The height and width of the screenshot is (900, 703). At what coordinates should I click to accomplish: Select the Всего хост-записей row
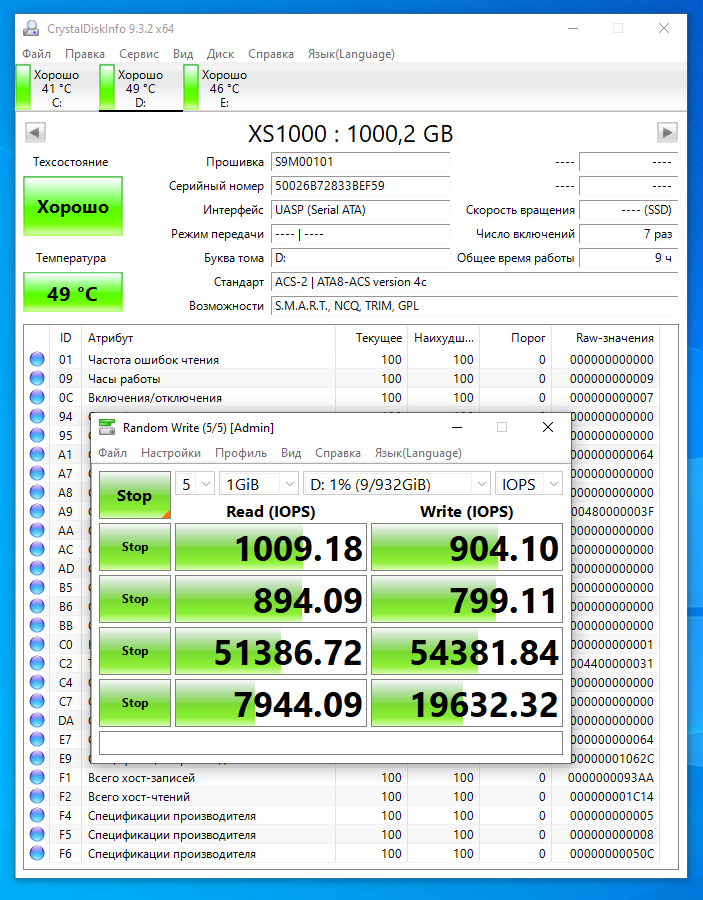click(x=343, y=777)
